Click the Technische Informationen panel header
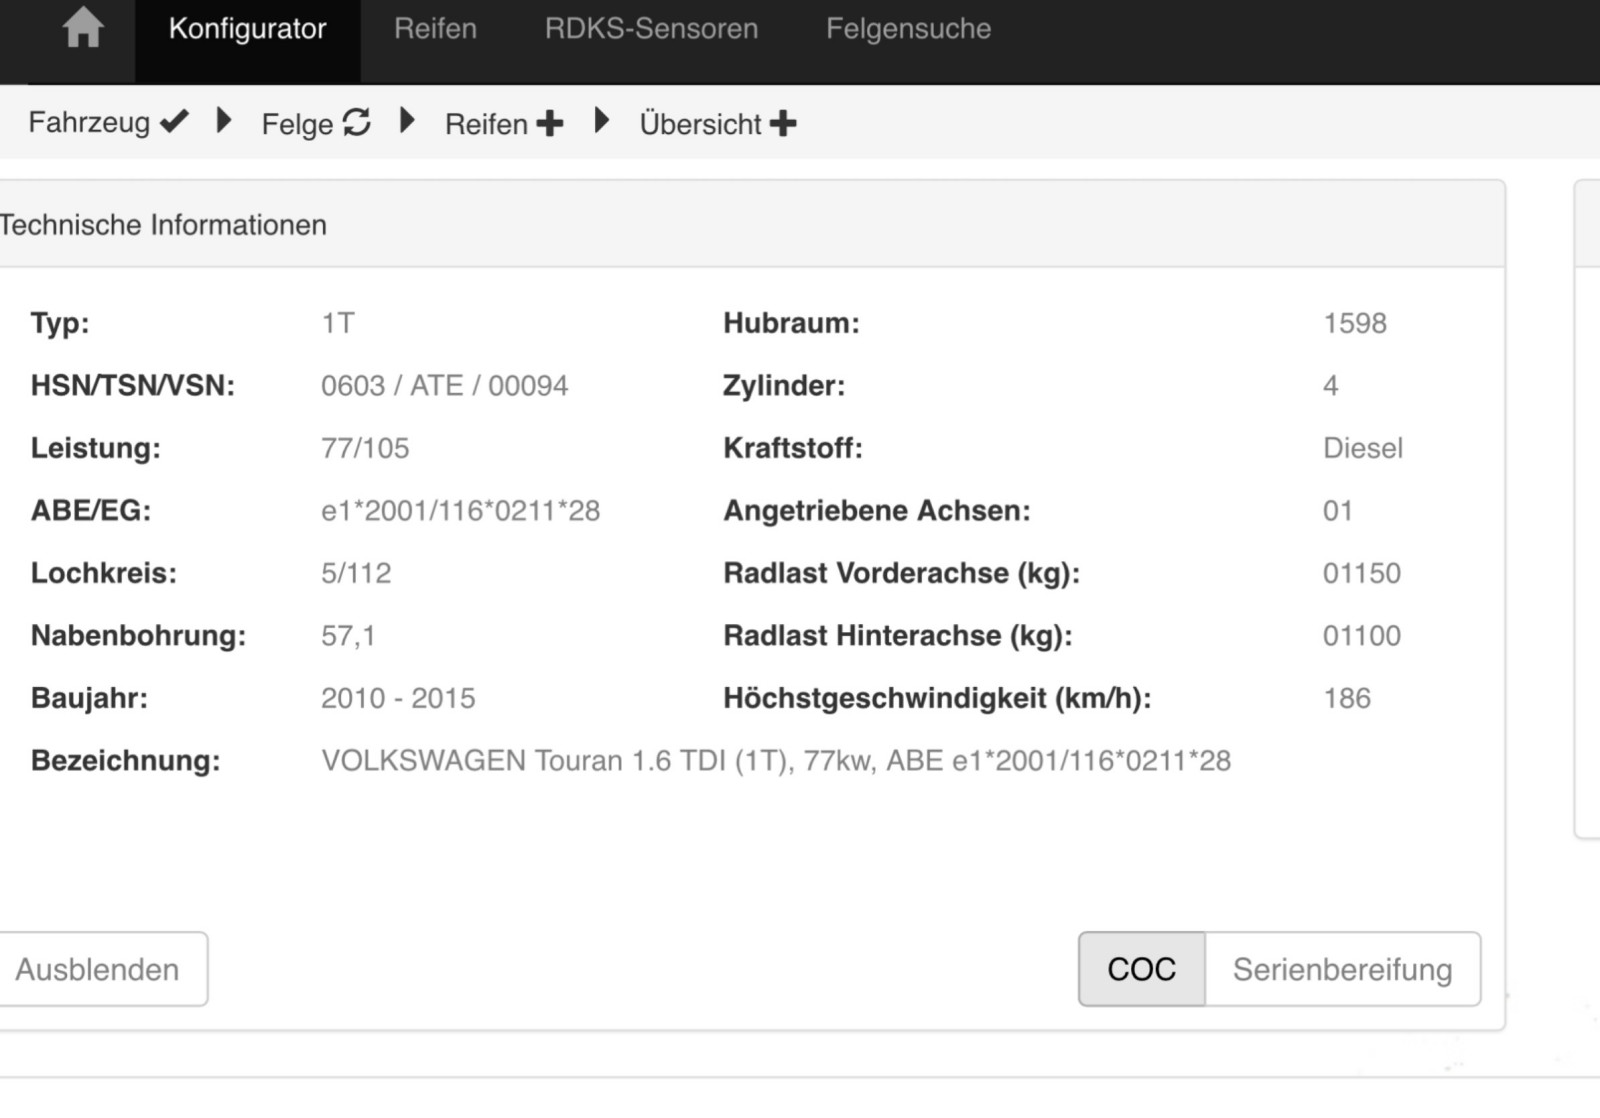The height and width of the screenshot is (1118, 1600). (x=163, y=225)
